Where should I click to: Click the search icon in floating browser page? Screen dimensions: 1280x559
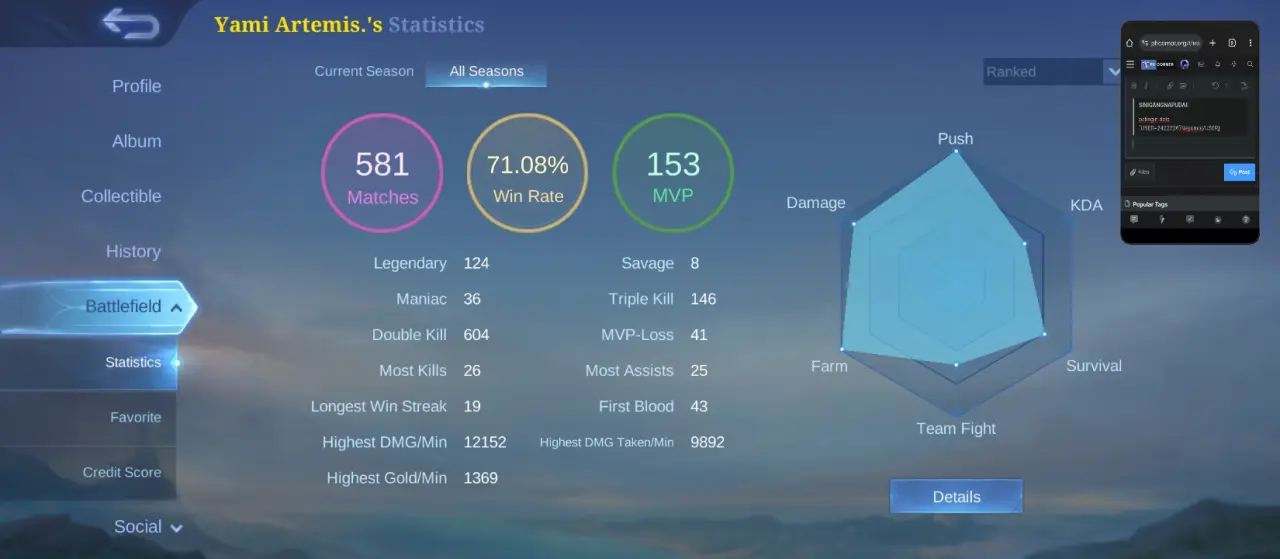[x=1250, y=64]
